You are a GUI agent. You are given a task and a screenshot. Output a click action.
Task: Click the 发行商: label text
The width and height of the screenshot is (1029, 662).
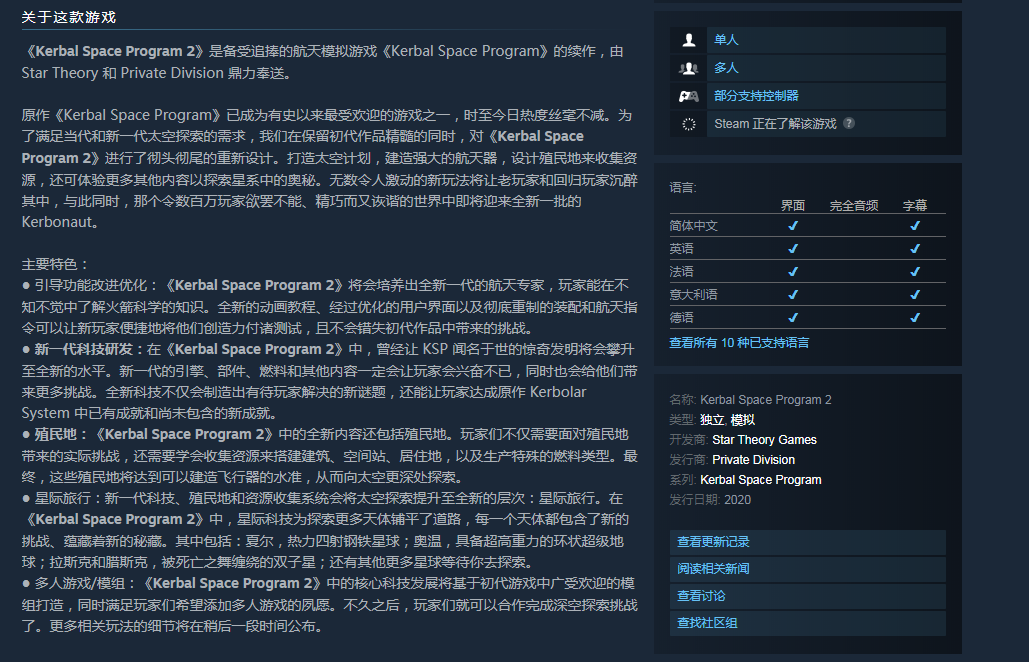688,460
